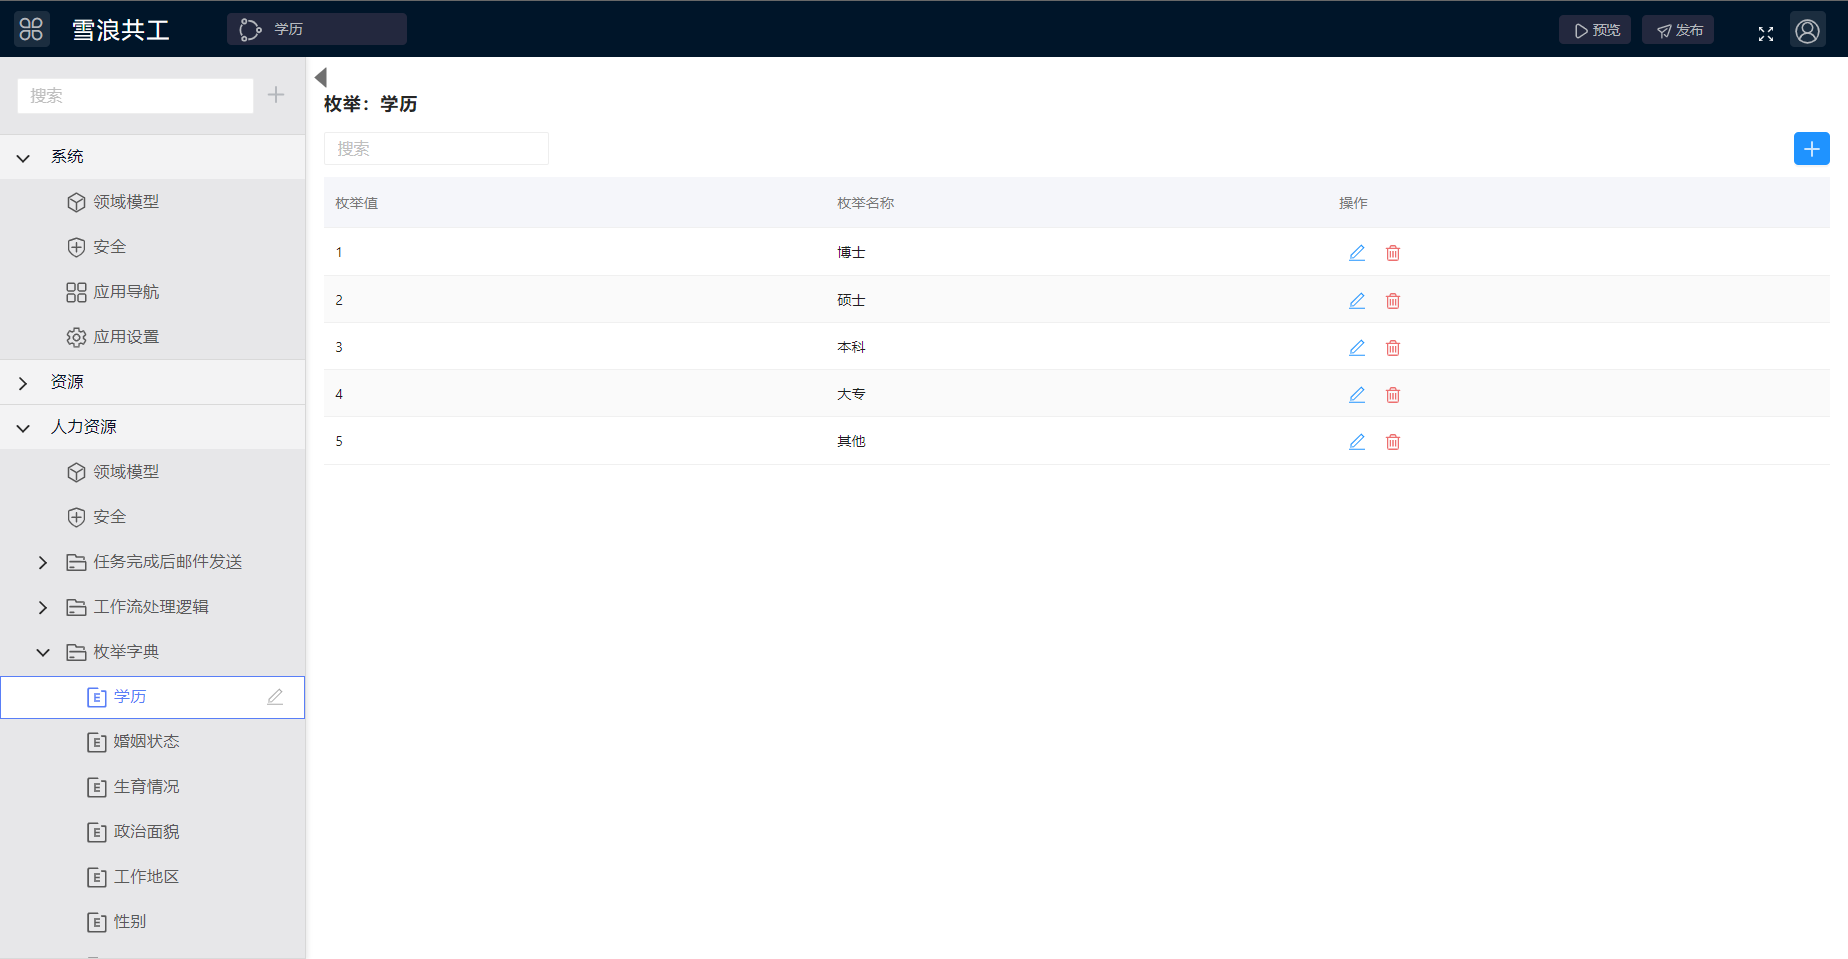Click the 大专 name cell

(851, 394)
